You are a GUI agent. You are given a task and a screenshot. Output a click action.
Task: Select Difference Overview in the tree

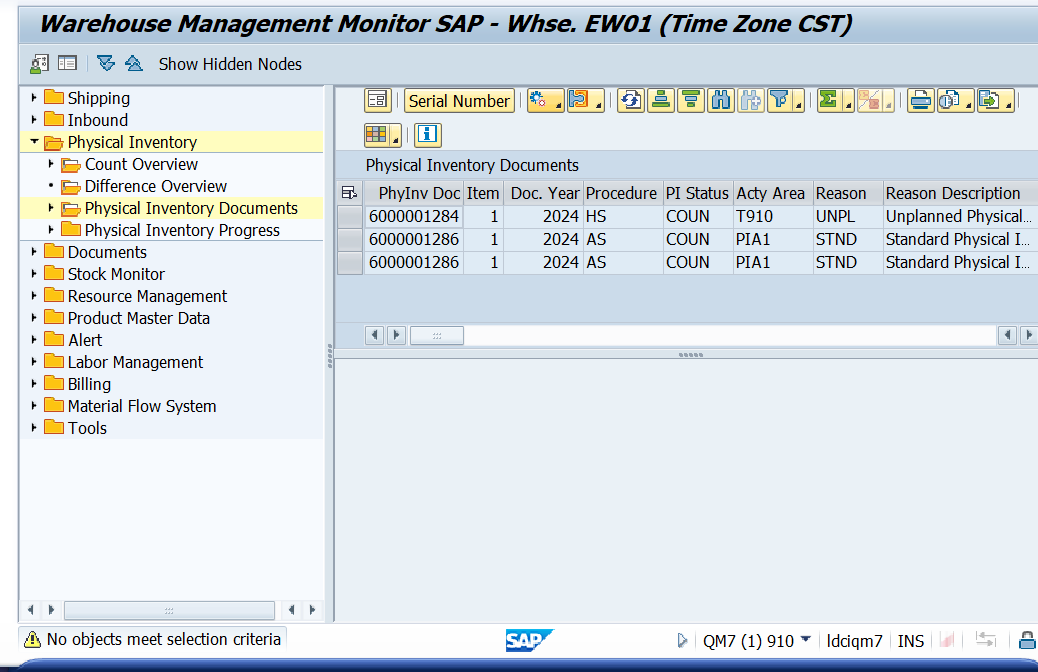(156, 186)
